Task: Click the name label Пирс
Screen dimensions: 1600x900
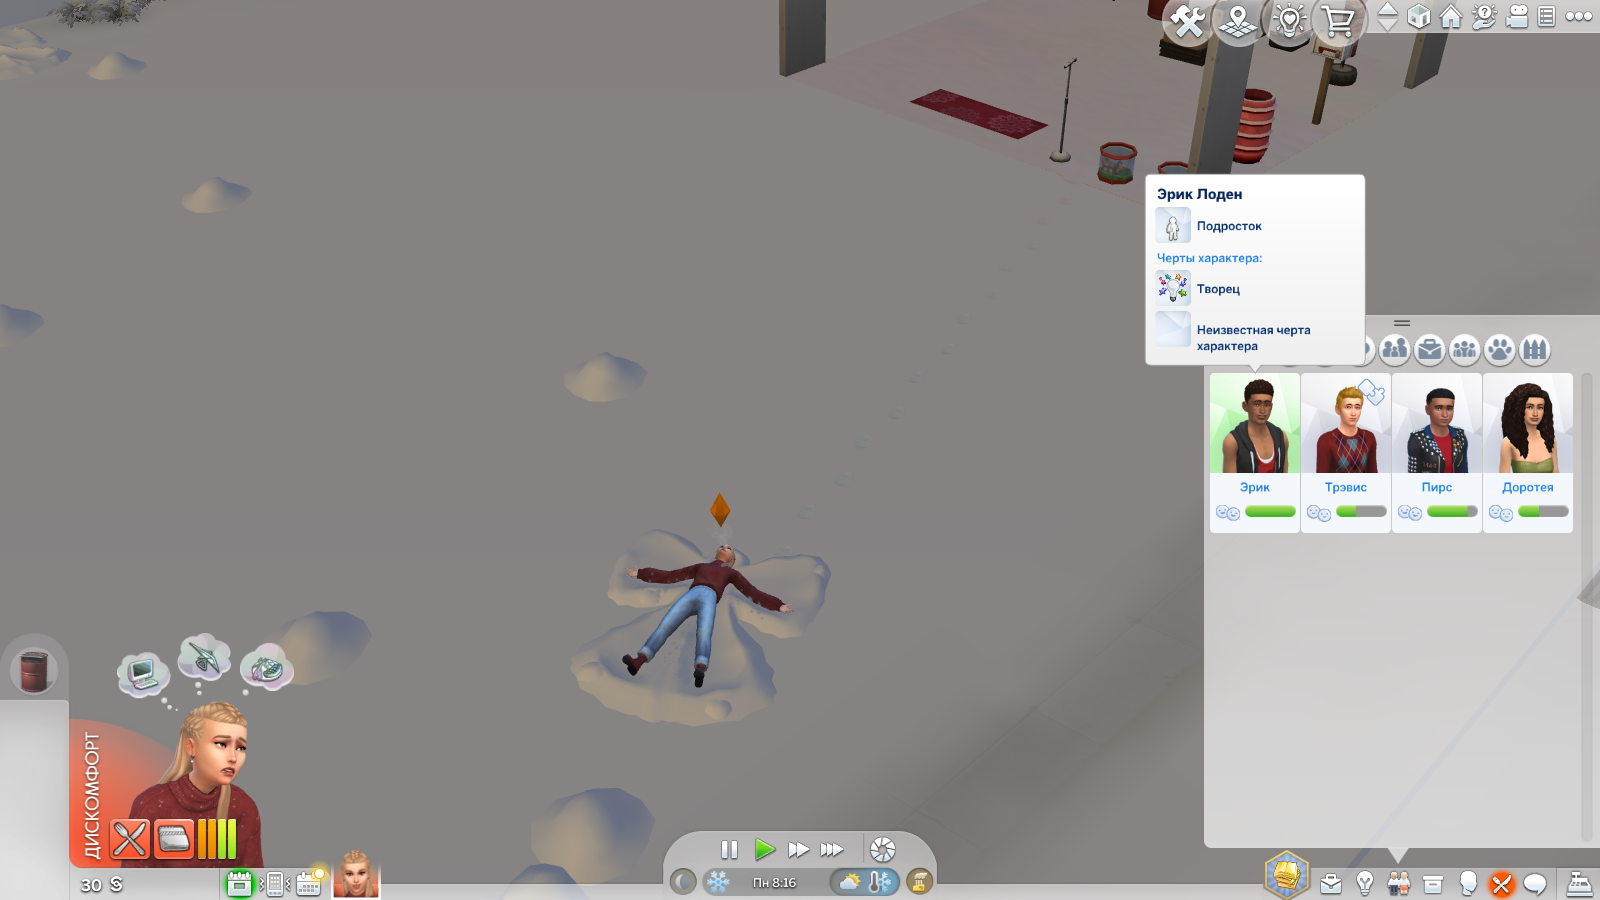Action: coord(1437,488)
